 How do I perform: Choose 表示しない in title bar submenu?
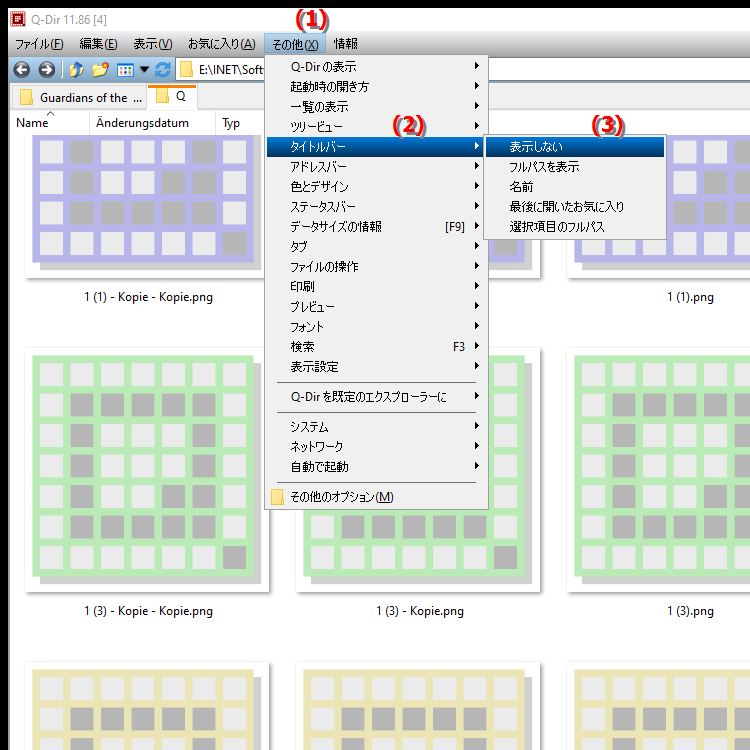575,146
